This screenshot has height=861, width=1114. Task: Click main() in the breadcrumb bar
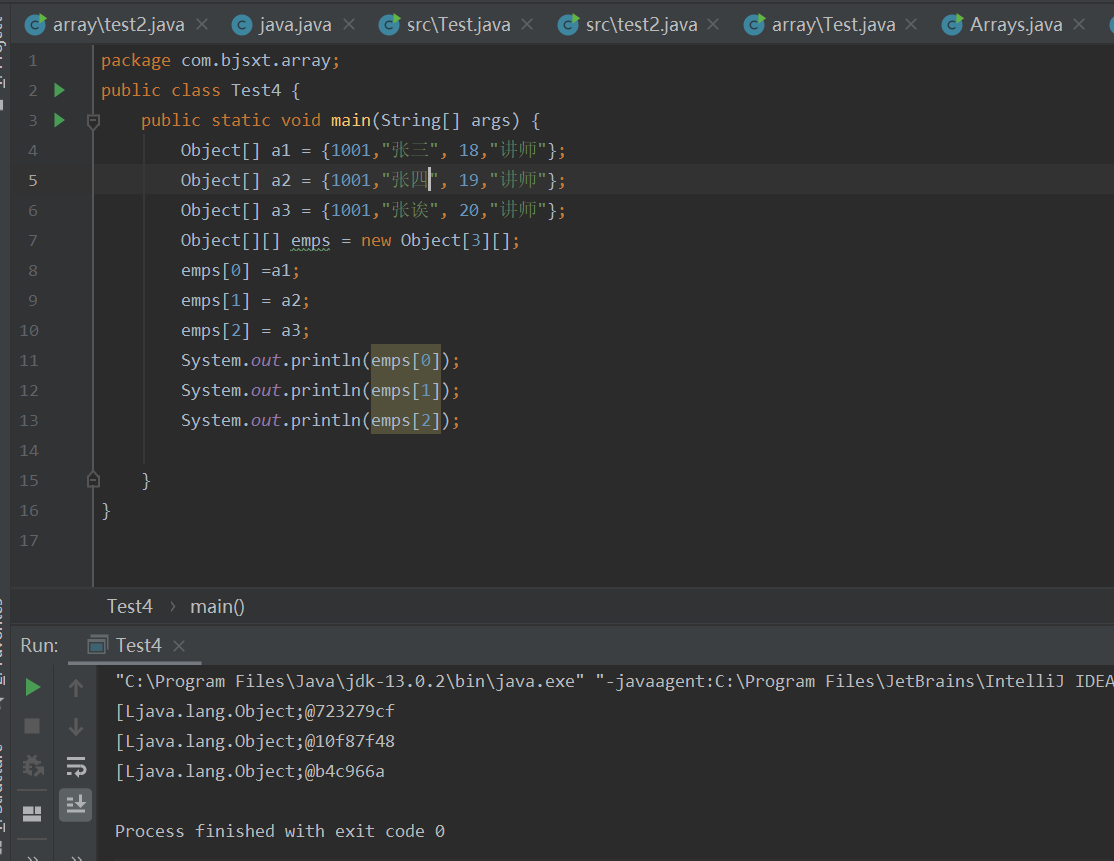pos(217,607)
